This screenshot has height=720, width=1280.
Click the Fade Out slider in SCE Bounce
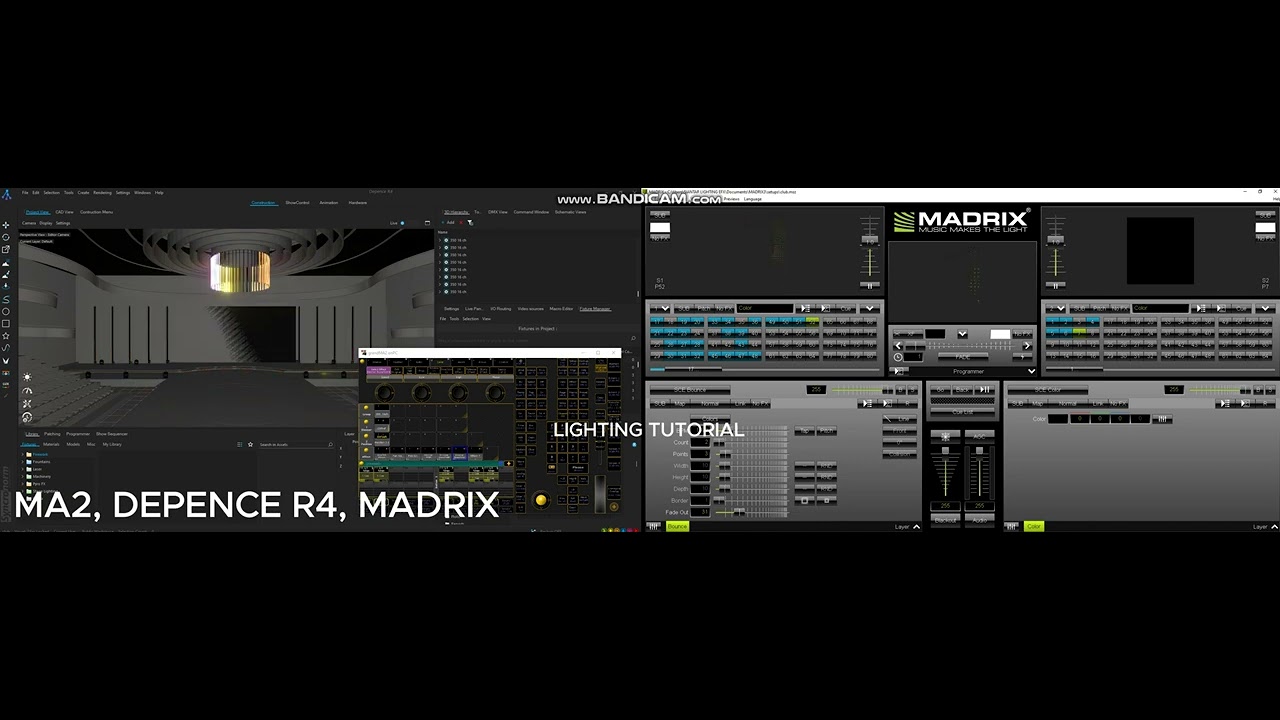(752, 511)
